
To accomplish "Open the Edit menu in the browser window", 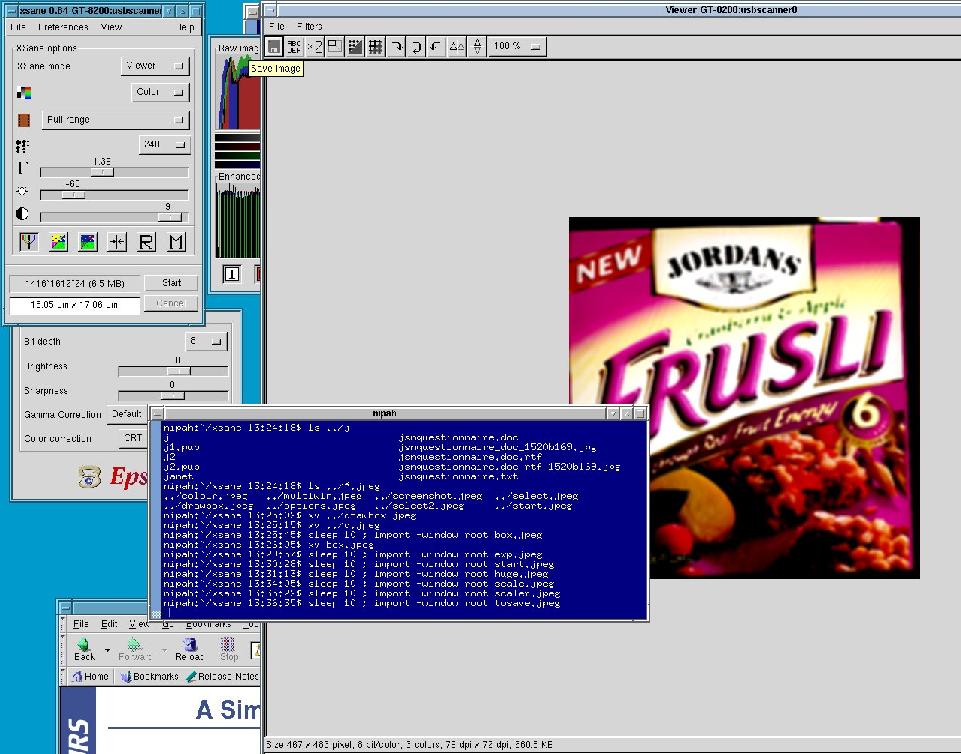I will [x=108, y=624].
